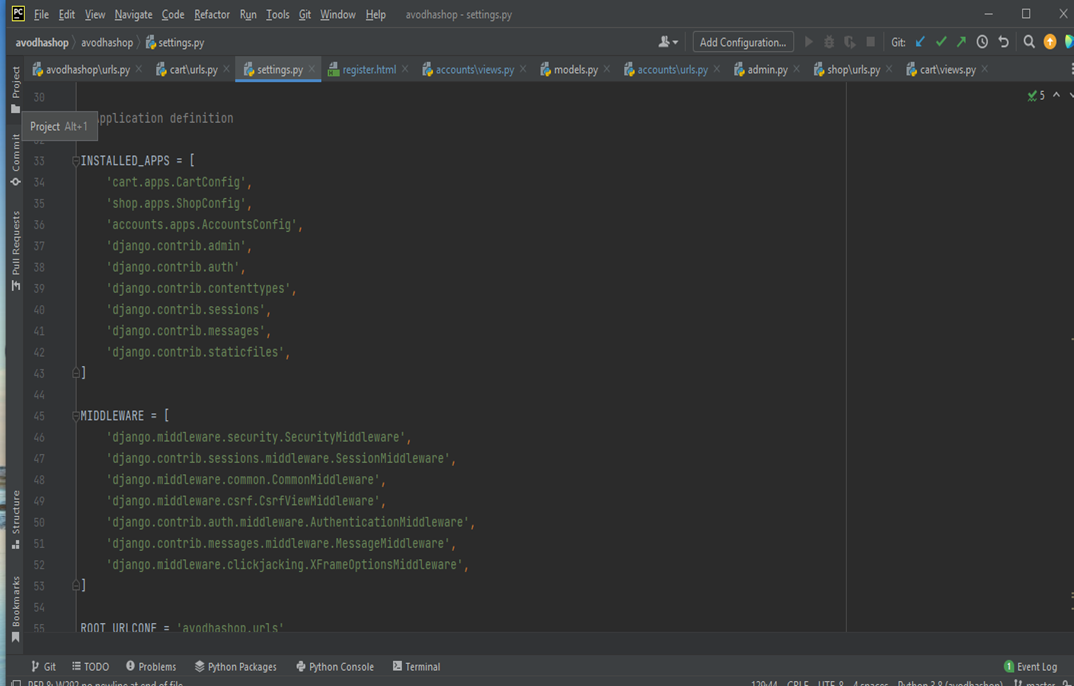Show the Structure tool window sidebar
The width and height of the screenshot is (1074, 686).
coord(14,512)
